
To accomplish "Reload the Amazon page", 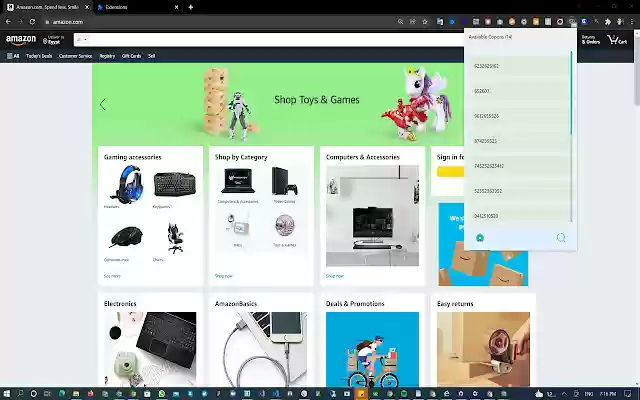I will 32,22.
